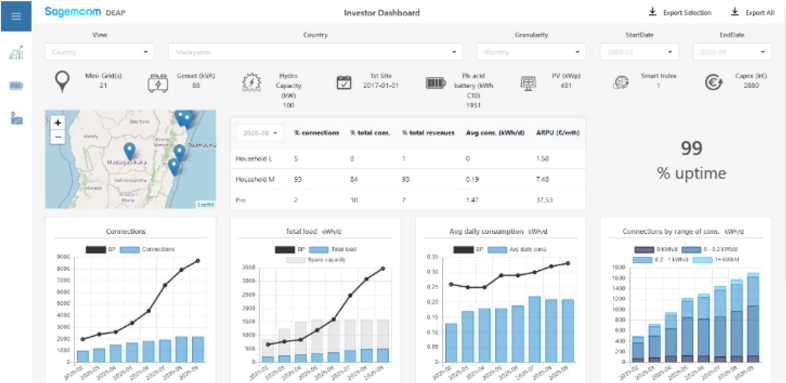
Task: Open the EndDate dropdown
Action: point(732,52)
